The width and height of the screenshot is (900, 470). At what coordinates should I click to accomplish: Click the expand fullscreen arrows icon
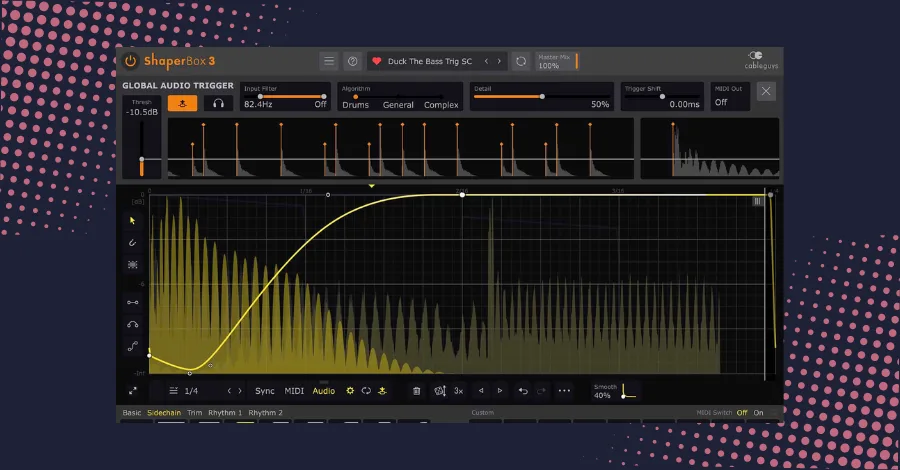[x=133, y=391]
